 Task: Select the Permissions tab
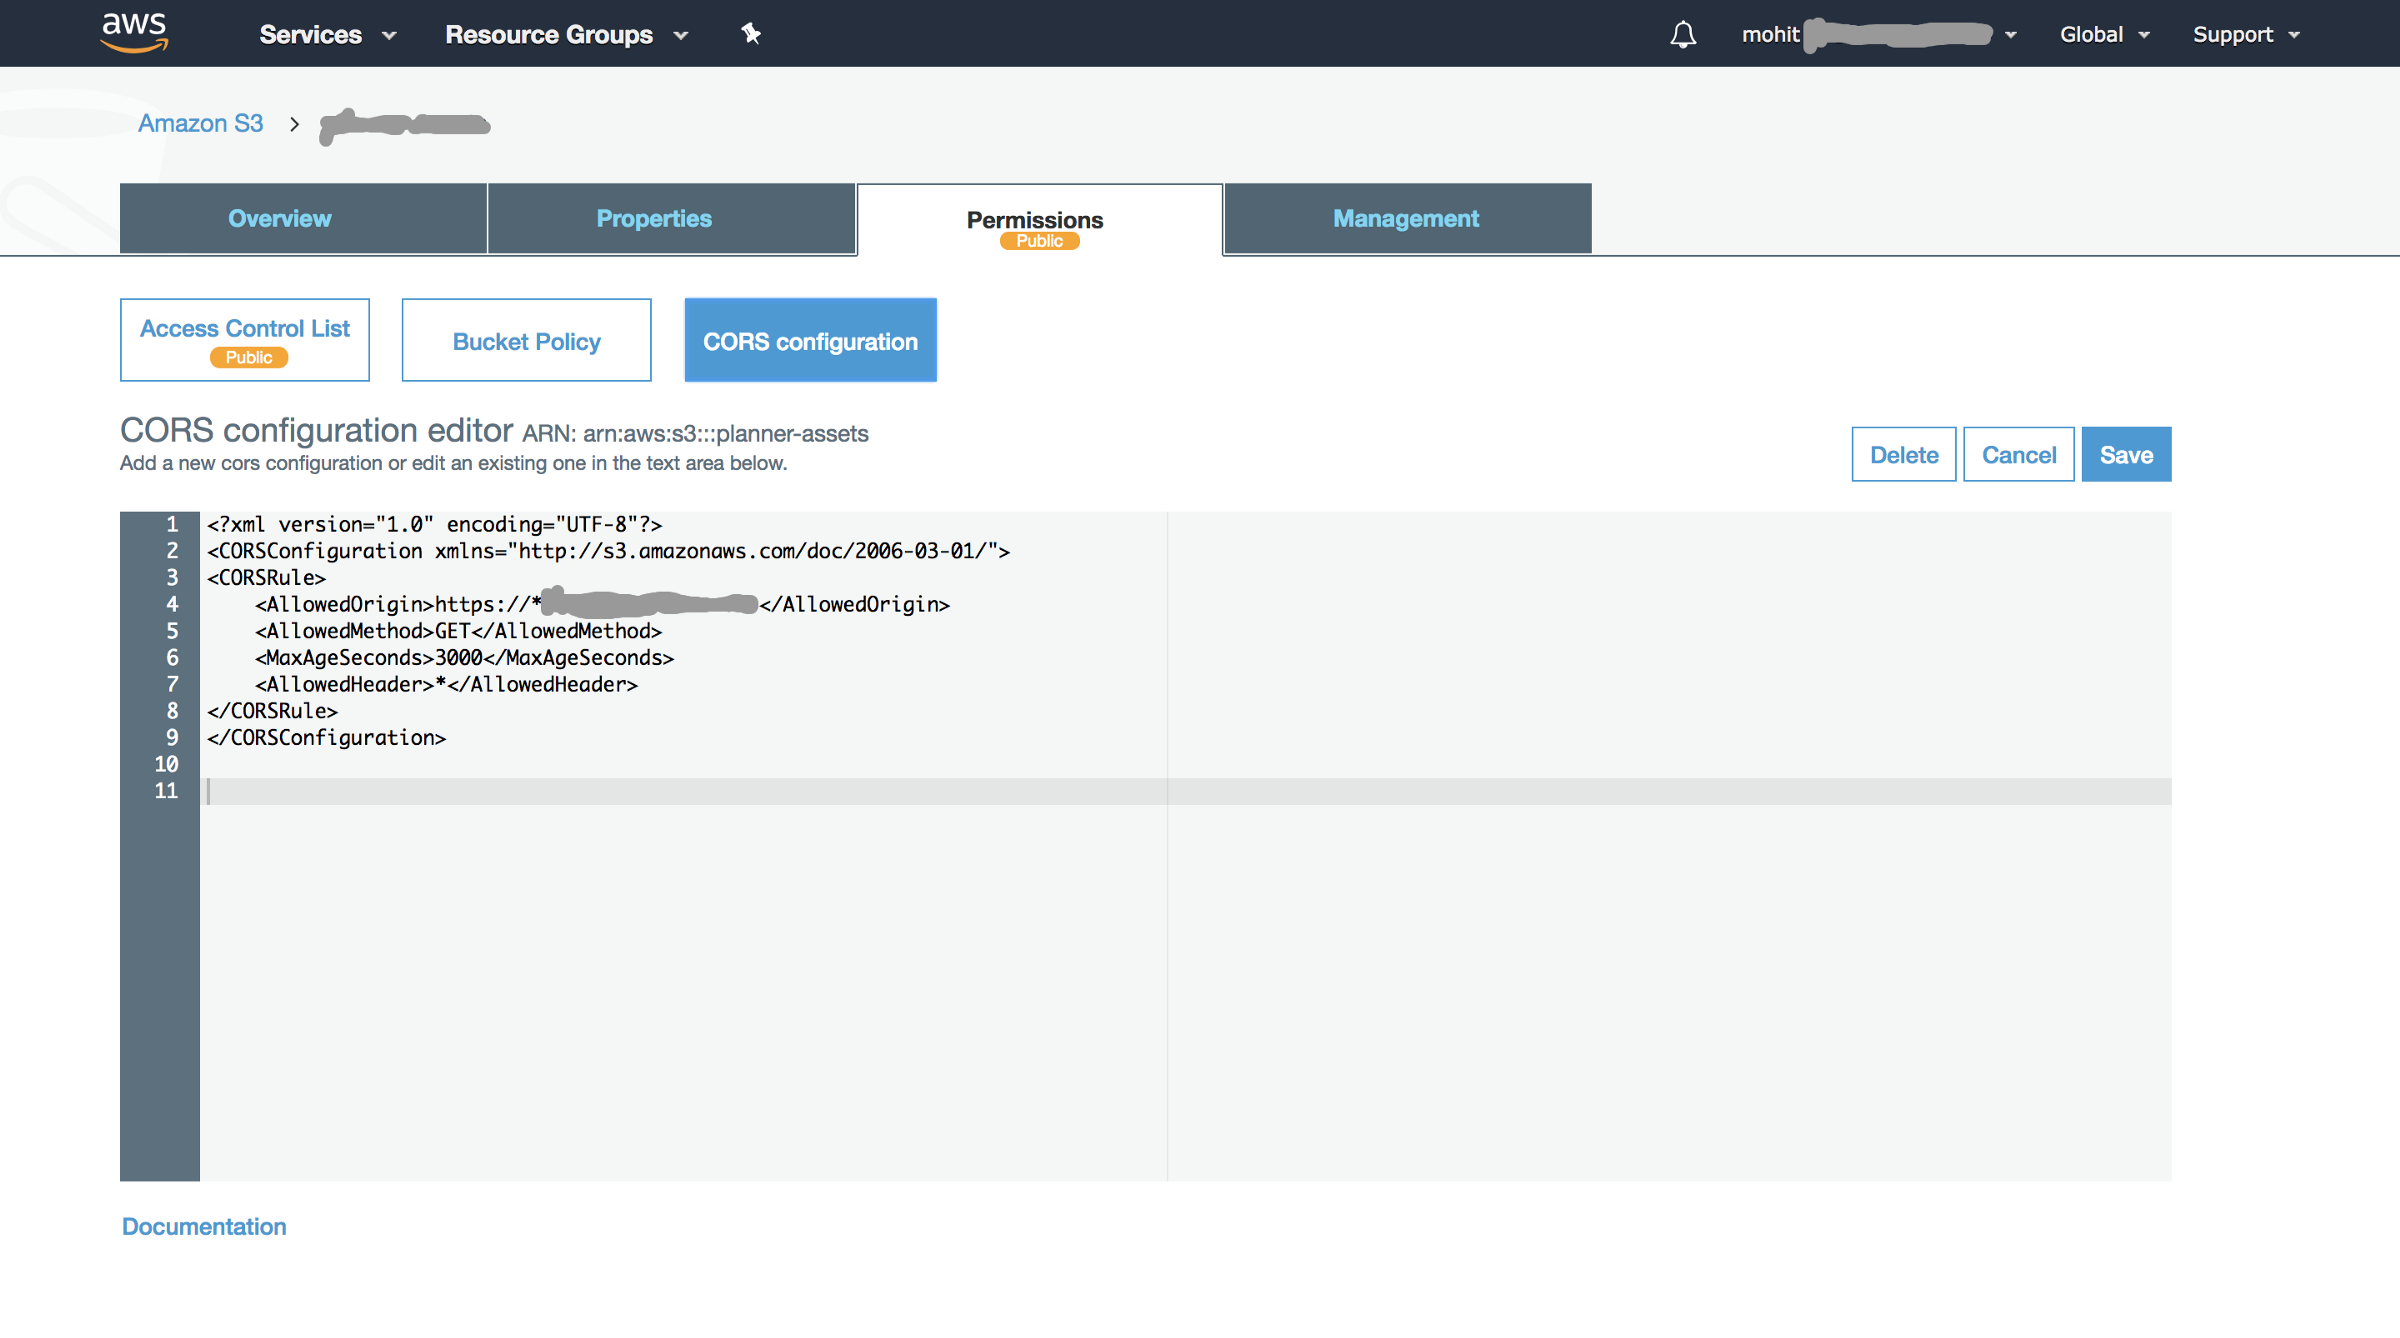point(1040,220)
